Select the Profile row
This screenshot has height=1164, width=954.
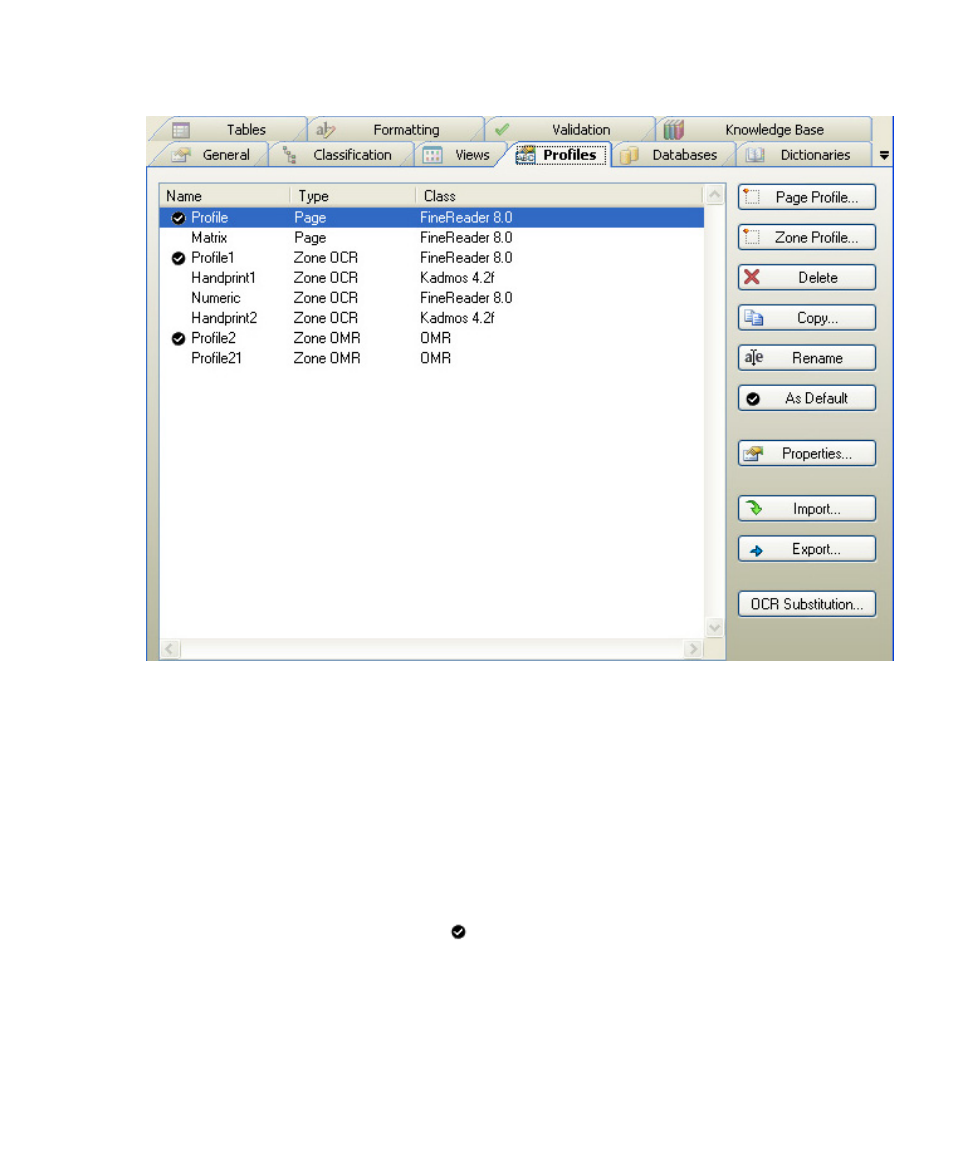(431, 218)
